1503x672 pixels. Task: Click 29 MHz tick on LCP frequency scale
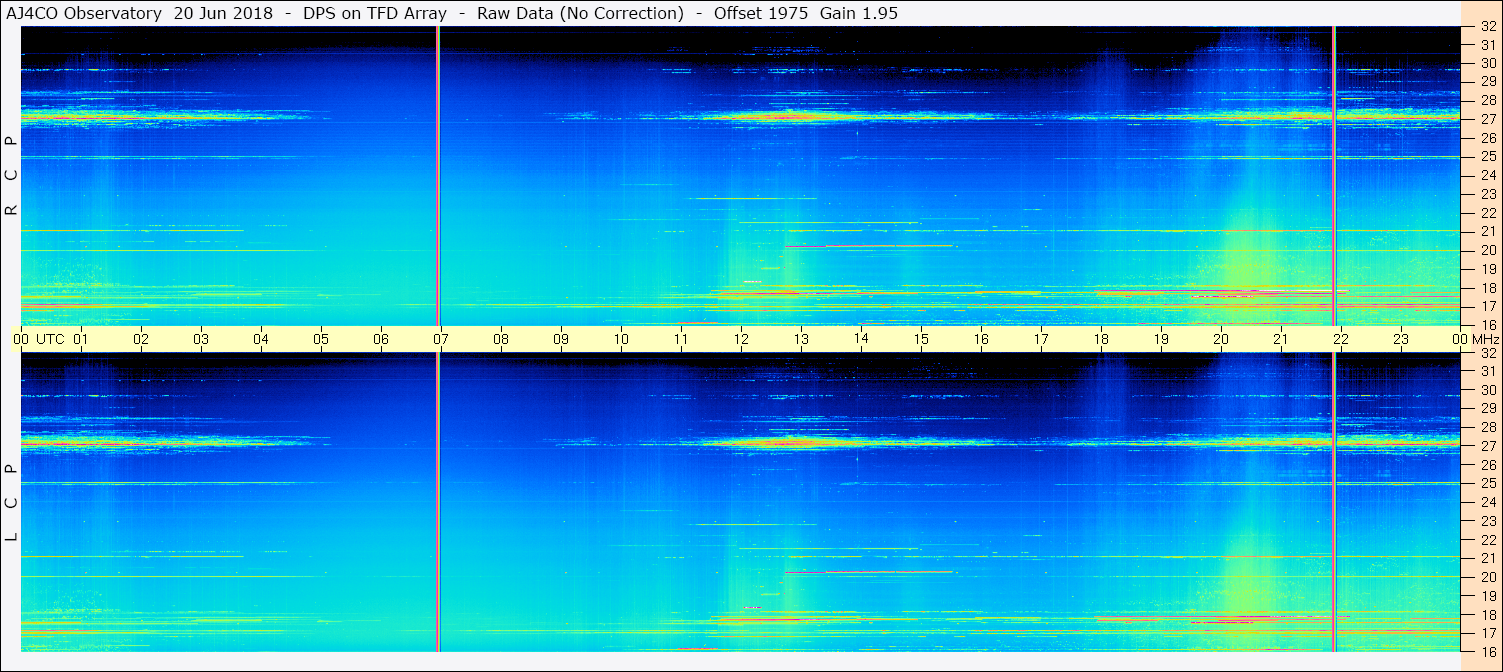pos(1487,408)
